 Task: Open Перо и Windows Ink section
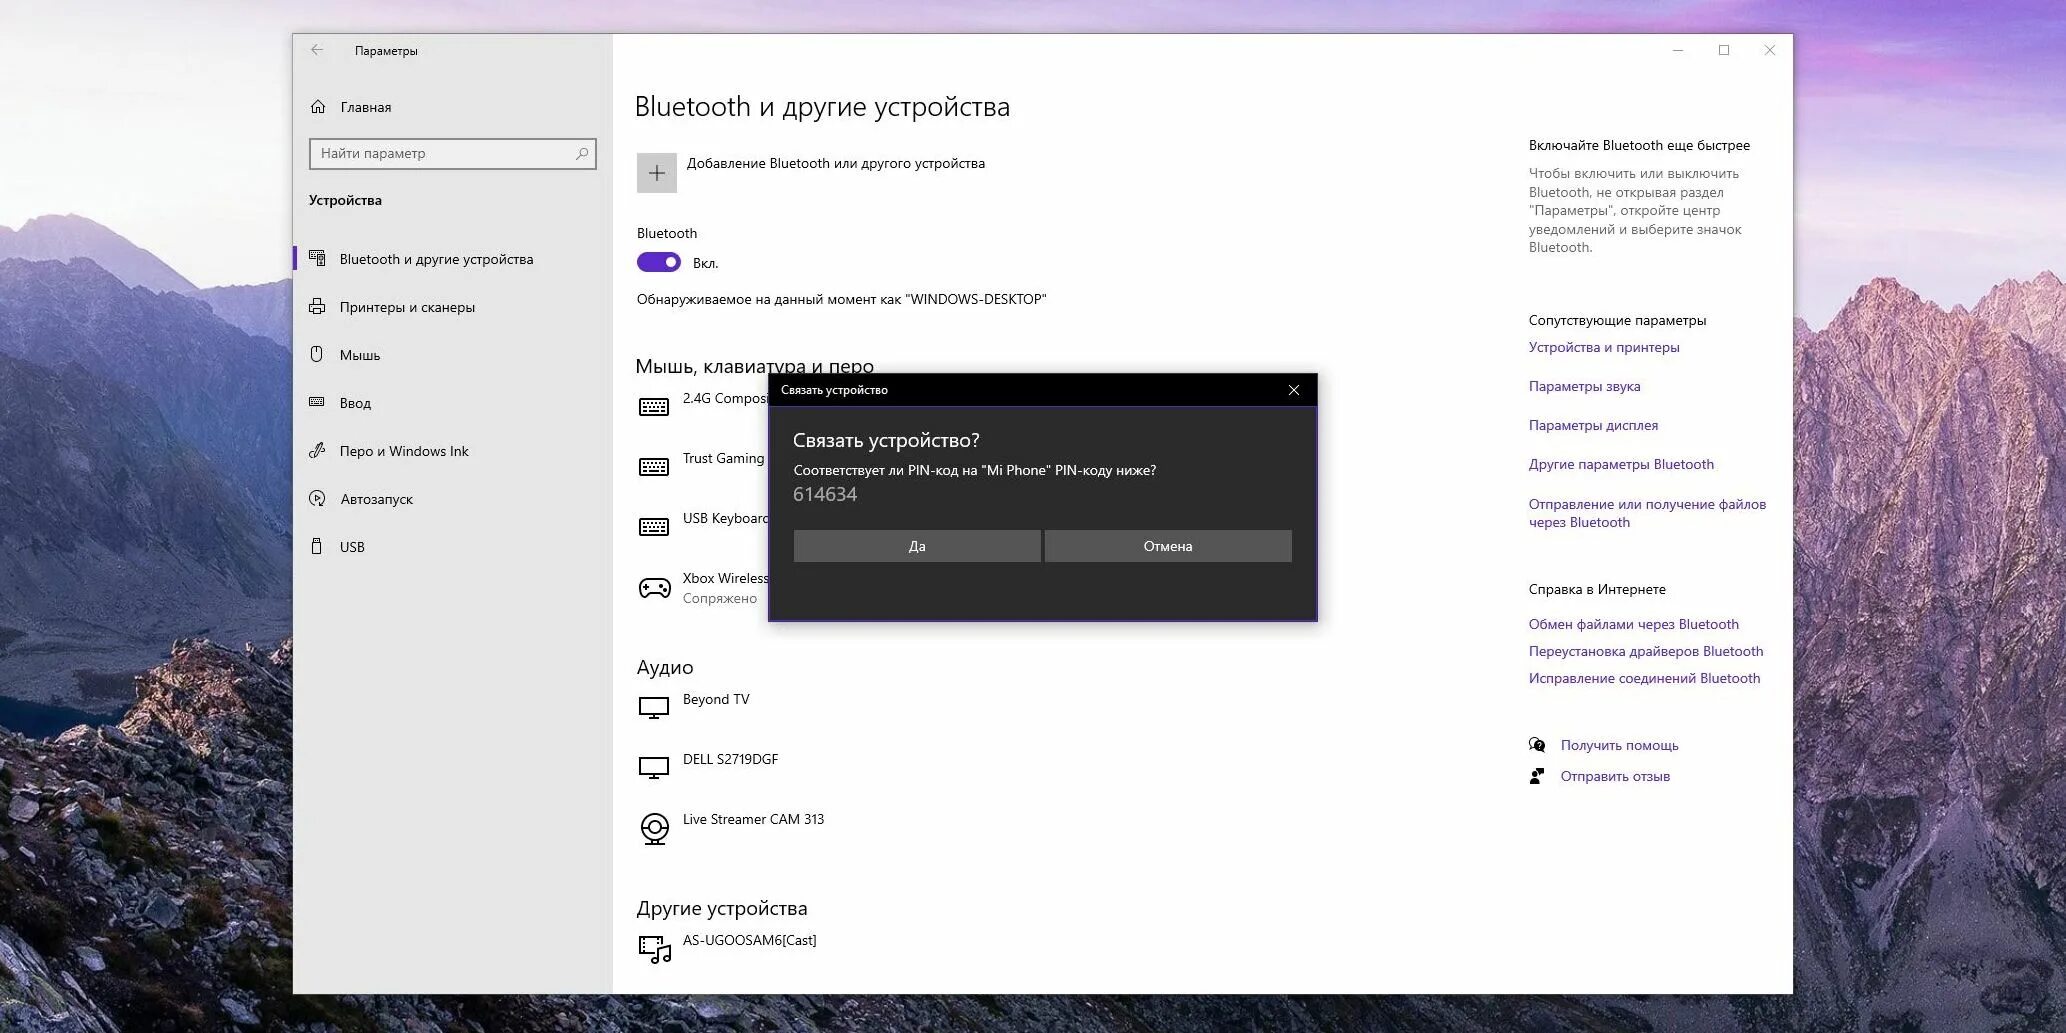[x=453, y=451]
